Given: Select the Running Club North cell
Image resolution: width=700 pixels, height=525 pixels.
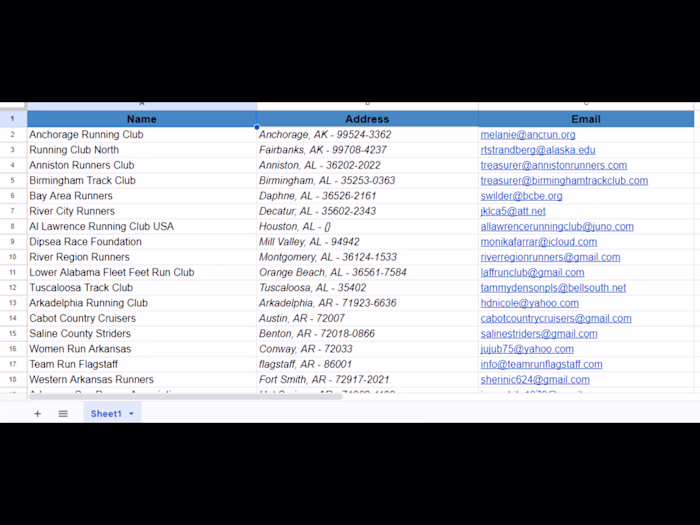Looking at the screenshot, I should coord(142,150).
